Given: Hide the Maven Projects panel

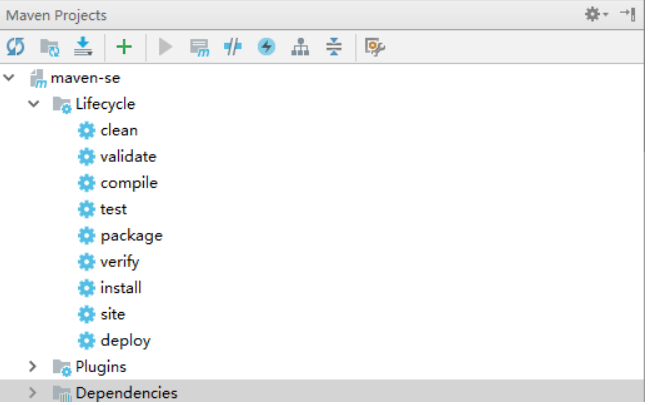Looking at the screenshot, I should pos(628,14).
